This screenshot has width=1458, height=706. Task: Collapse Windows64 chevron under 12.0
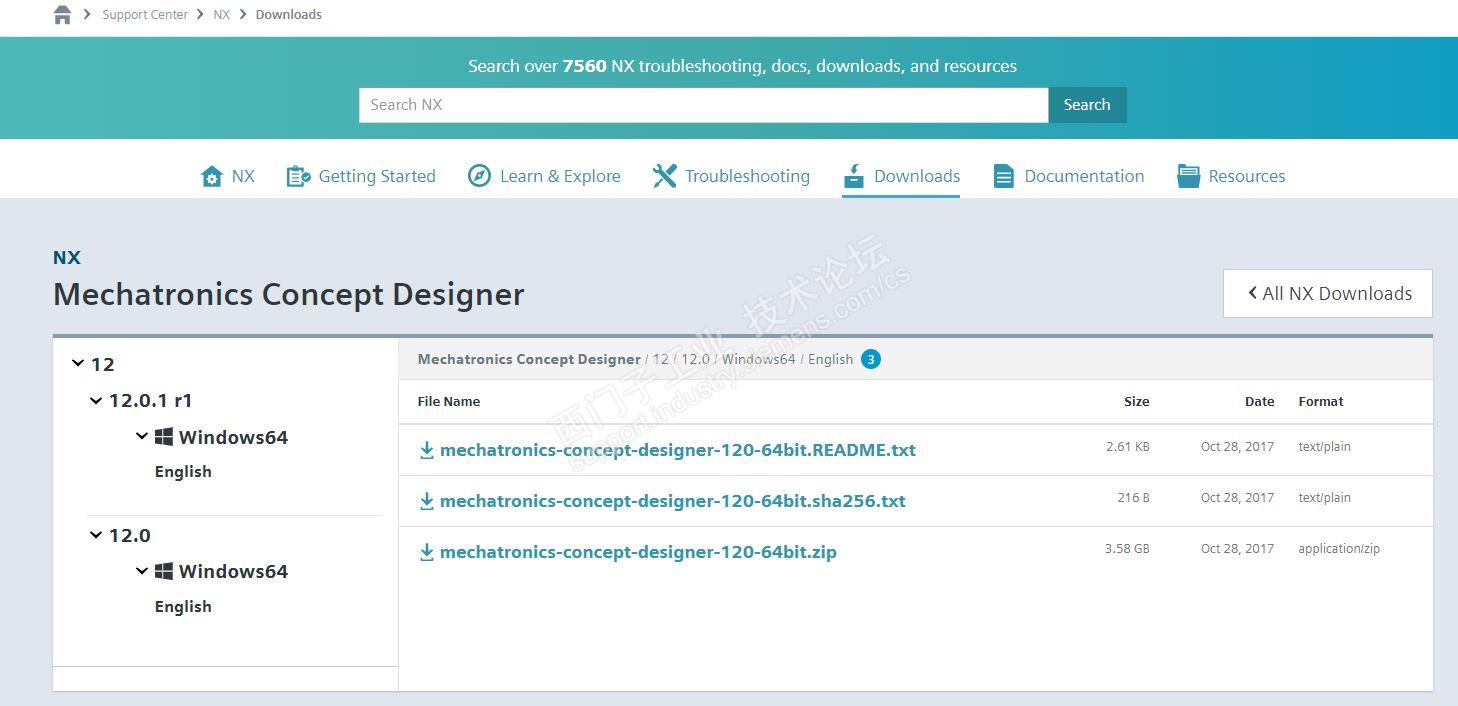(x=142, y=571)
